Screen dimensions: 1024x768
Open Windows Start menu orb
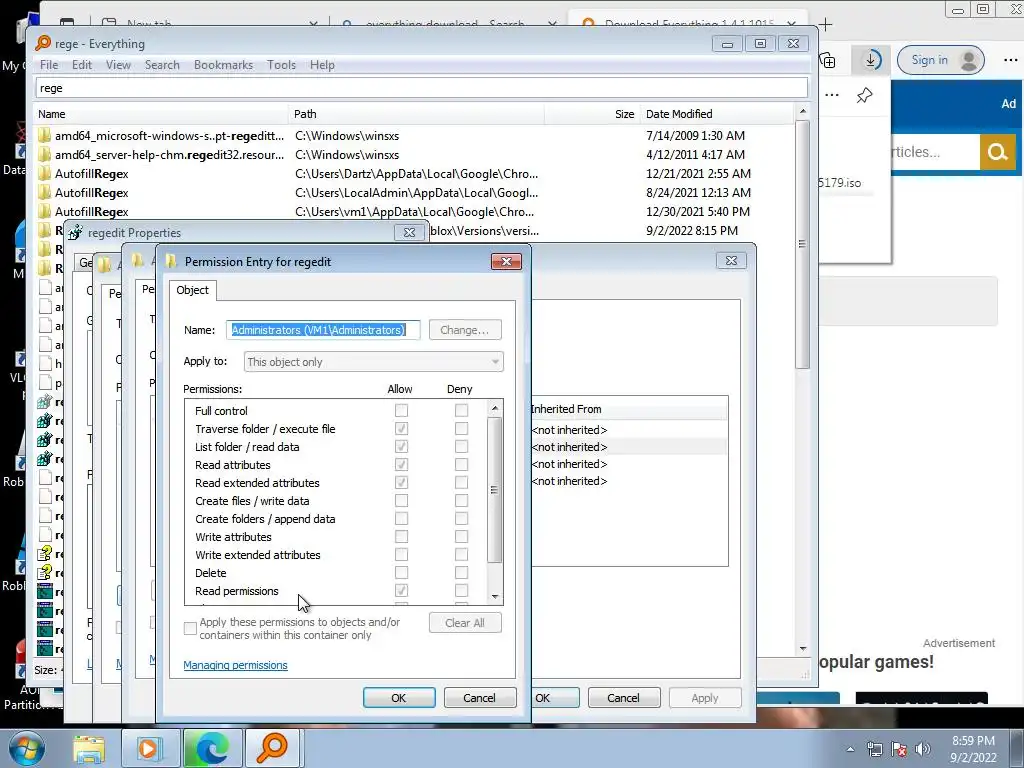(x=26, y=748)
